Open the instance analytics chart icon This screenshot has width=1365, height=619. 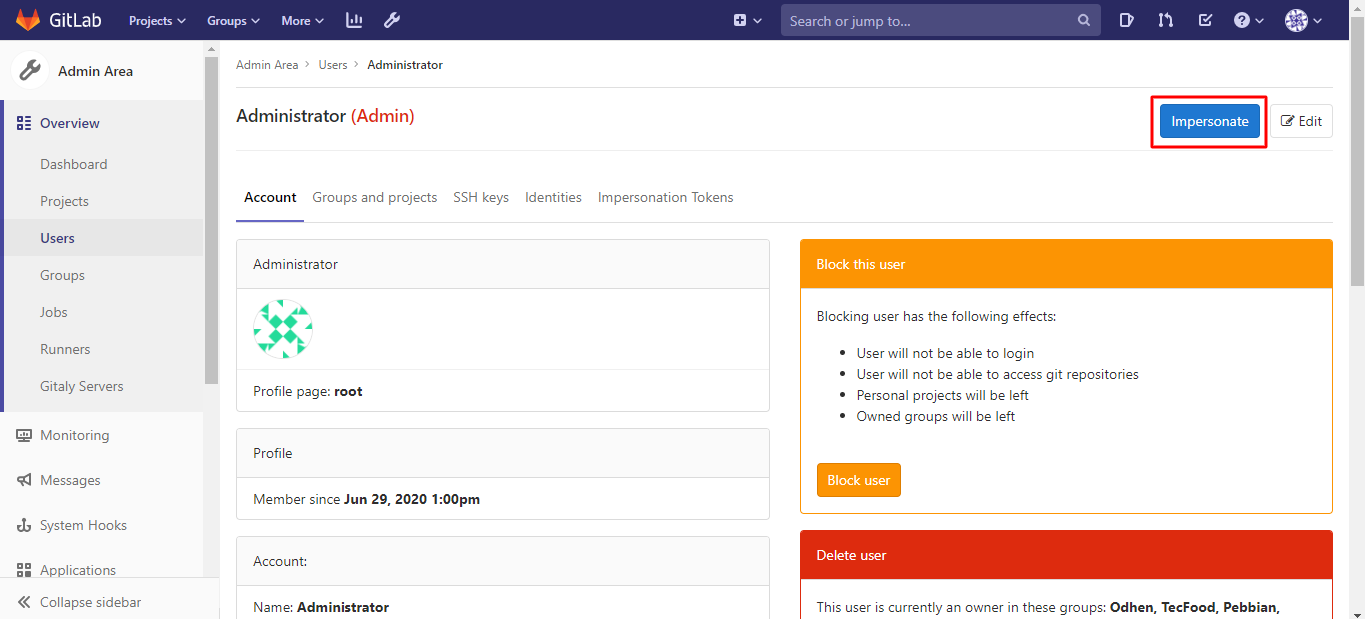point(354,20)
